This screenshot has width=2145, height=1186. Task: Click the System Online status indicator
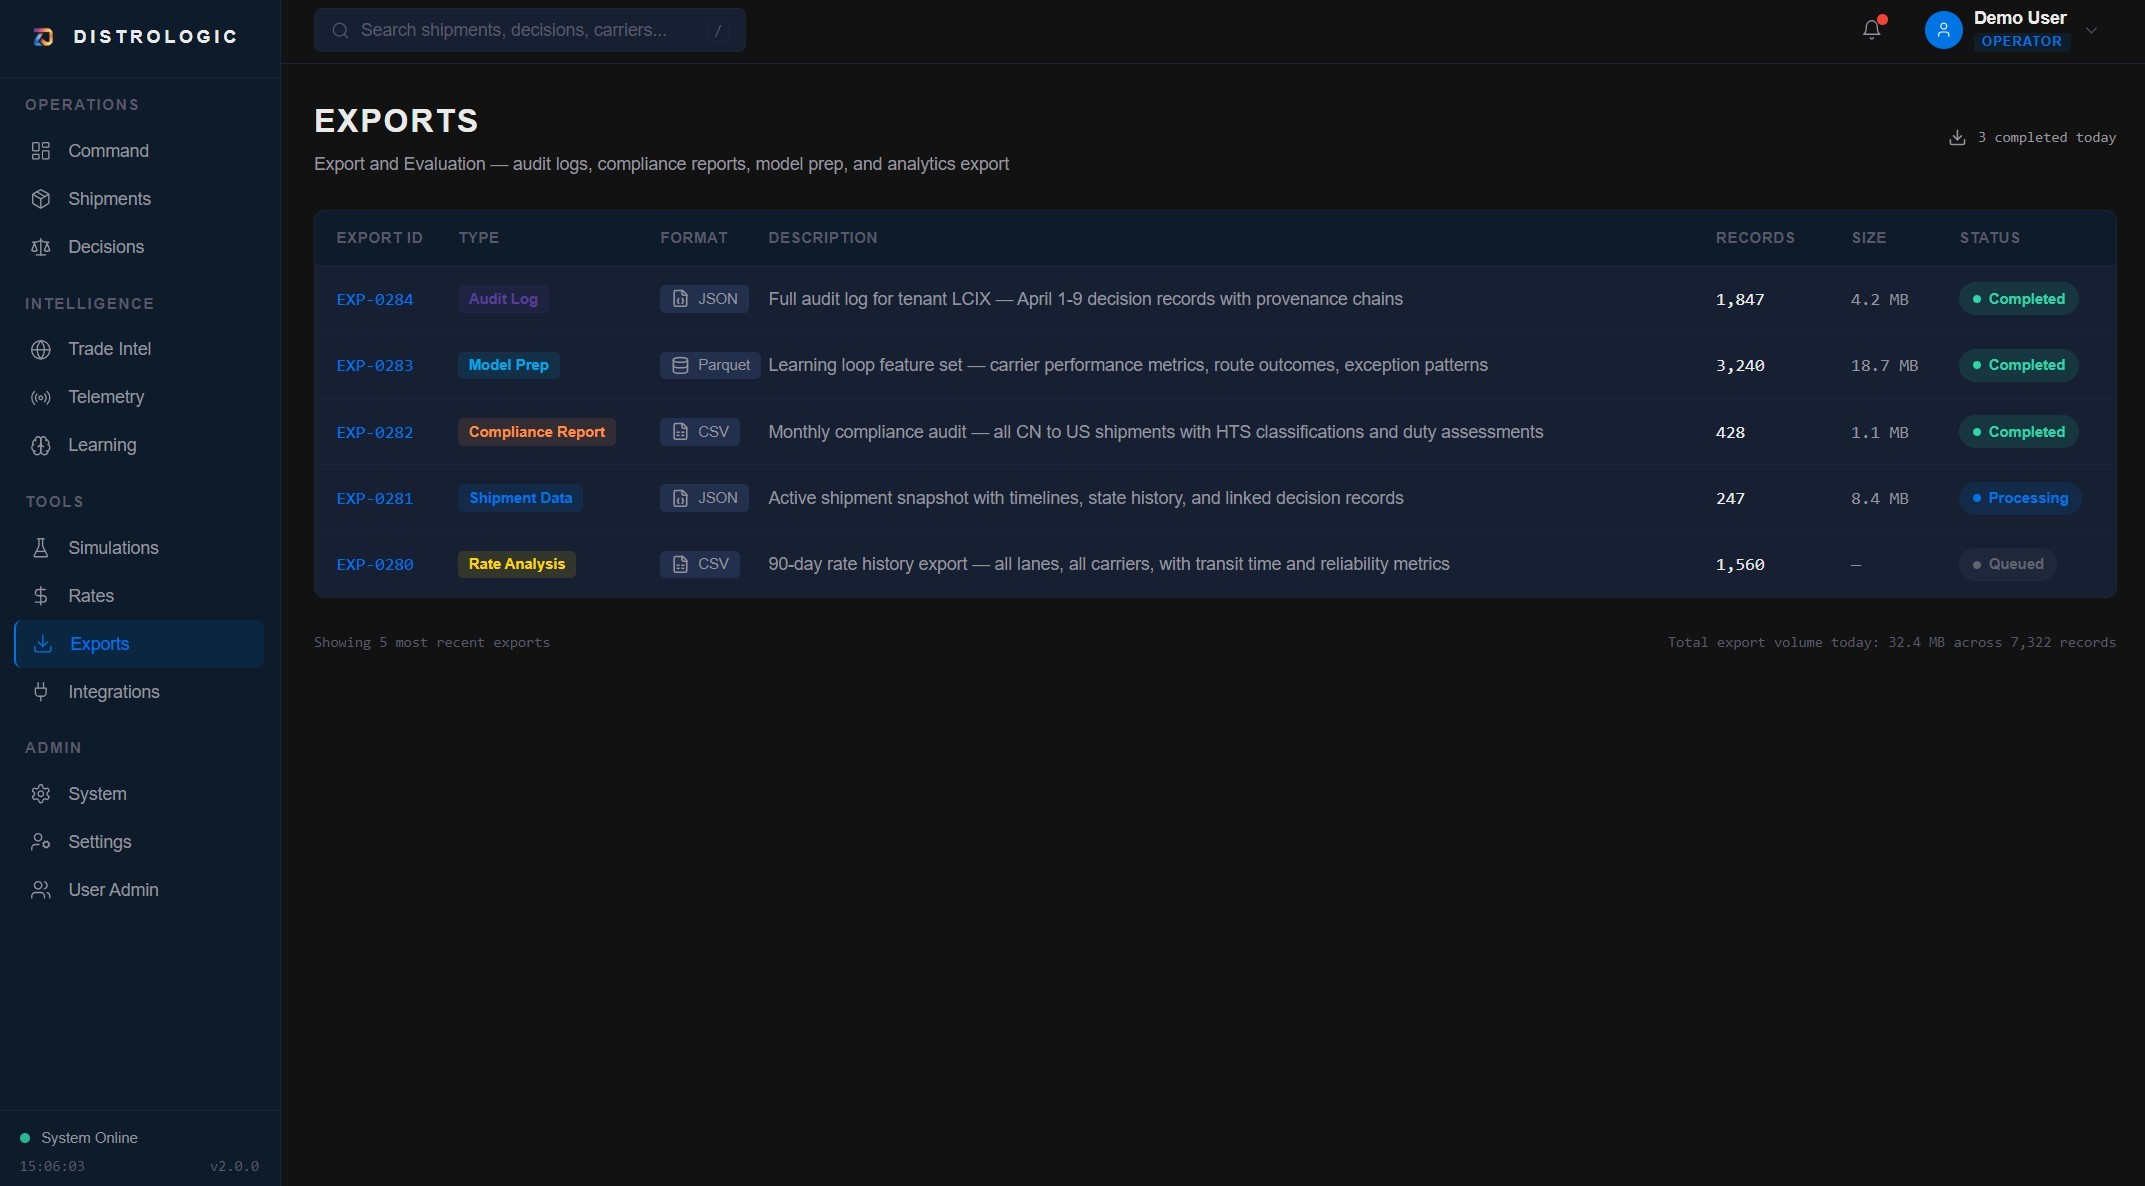point(79,1138)
